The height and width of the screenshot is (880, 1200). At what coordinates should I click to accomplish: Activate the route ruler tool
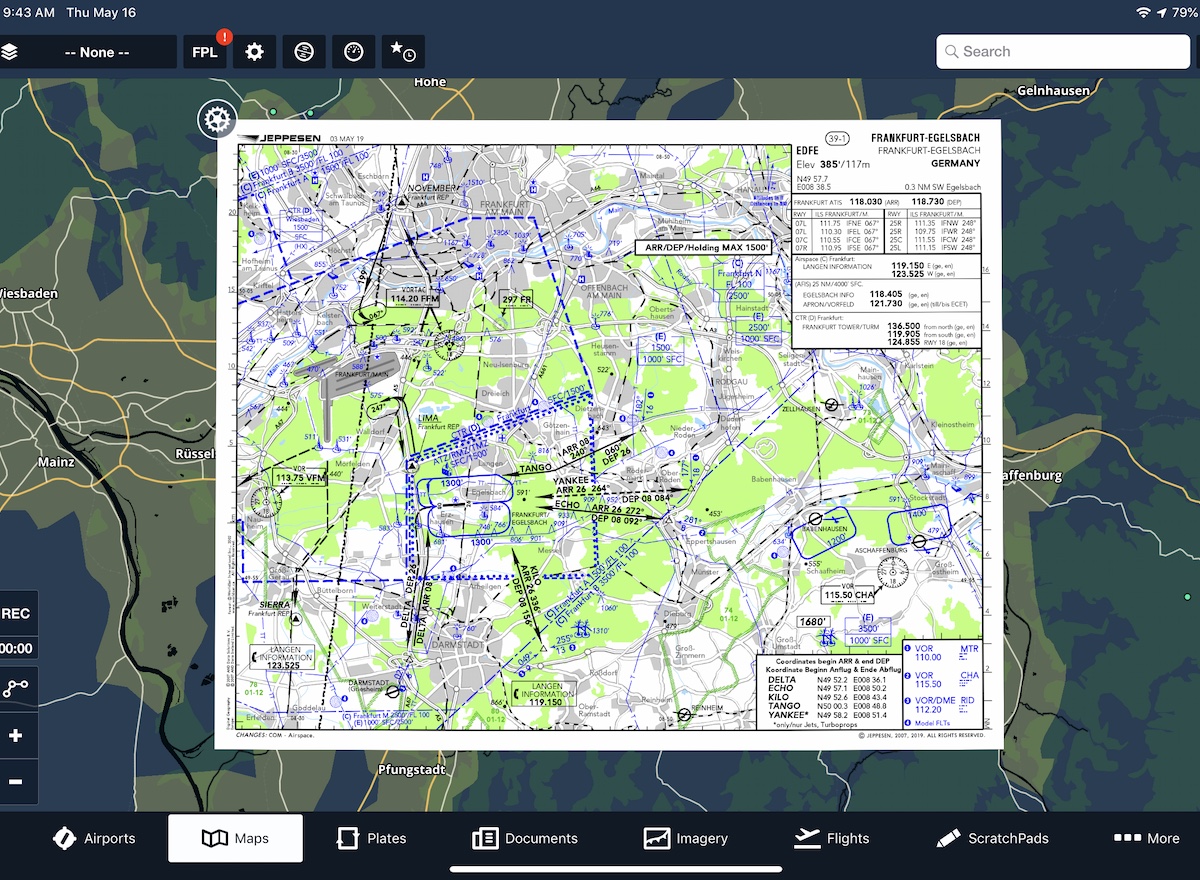pyautogui.click(x=16, y=688)
